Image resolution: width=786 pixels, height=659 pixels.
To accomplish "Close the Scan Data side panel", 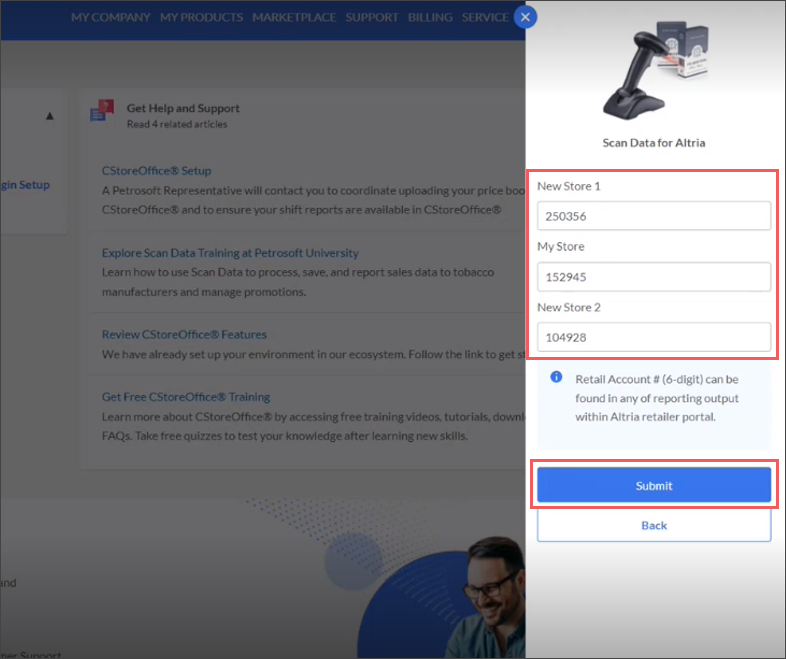I will click(526, 17).
